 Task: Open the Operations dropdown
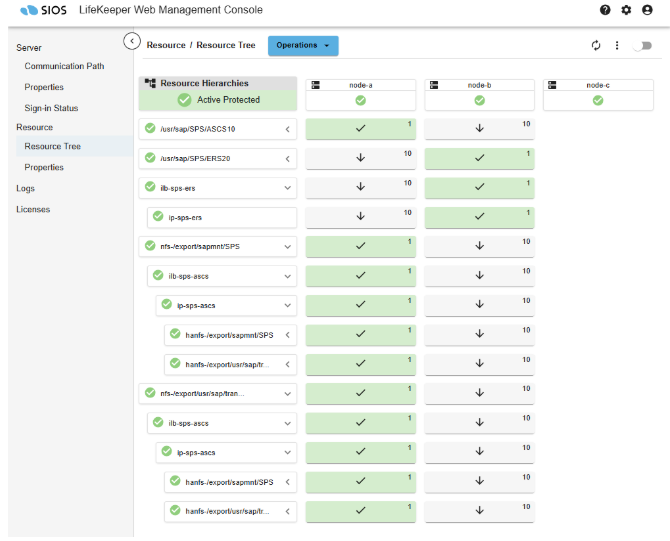303,45
